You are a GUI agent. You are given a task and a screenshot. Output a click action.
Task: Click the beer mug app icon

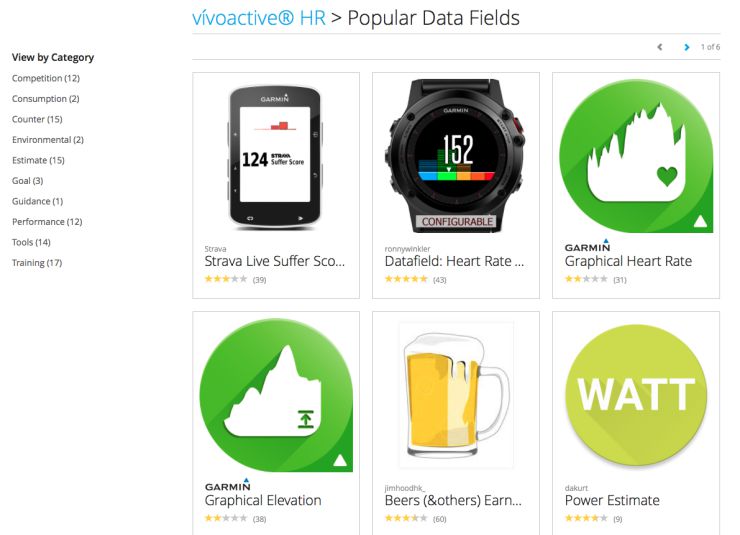[456, 395]
